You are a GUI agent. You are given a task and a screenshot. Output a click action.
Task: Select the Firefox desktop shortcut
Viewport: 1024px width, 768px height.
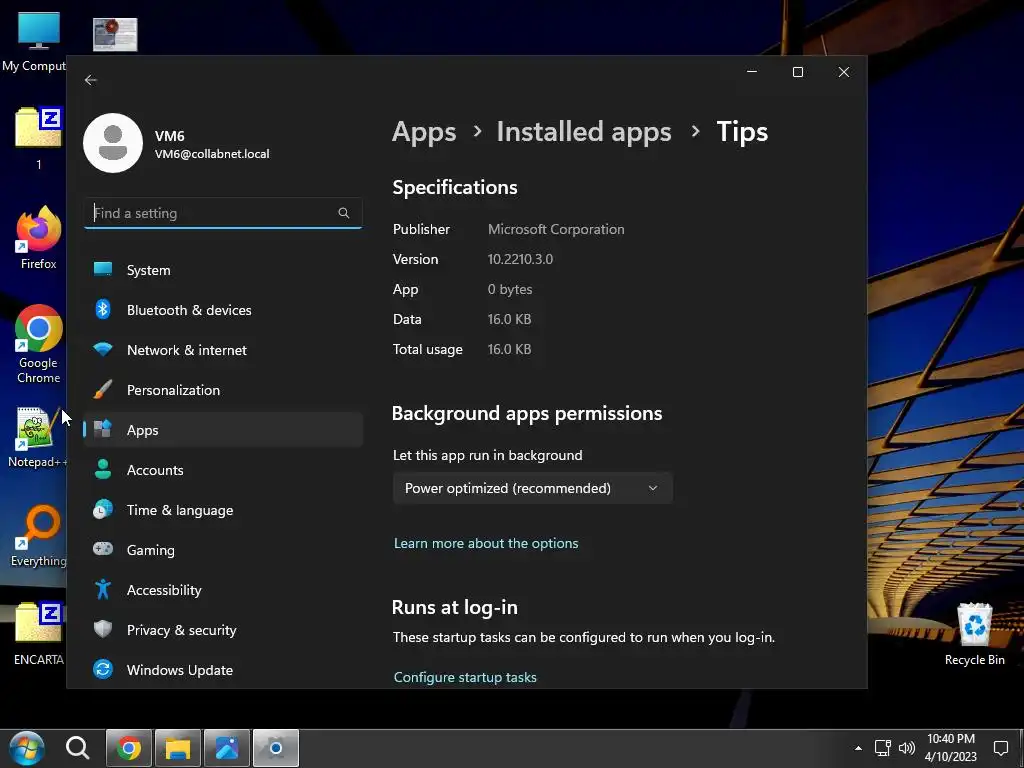[39, 238]
